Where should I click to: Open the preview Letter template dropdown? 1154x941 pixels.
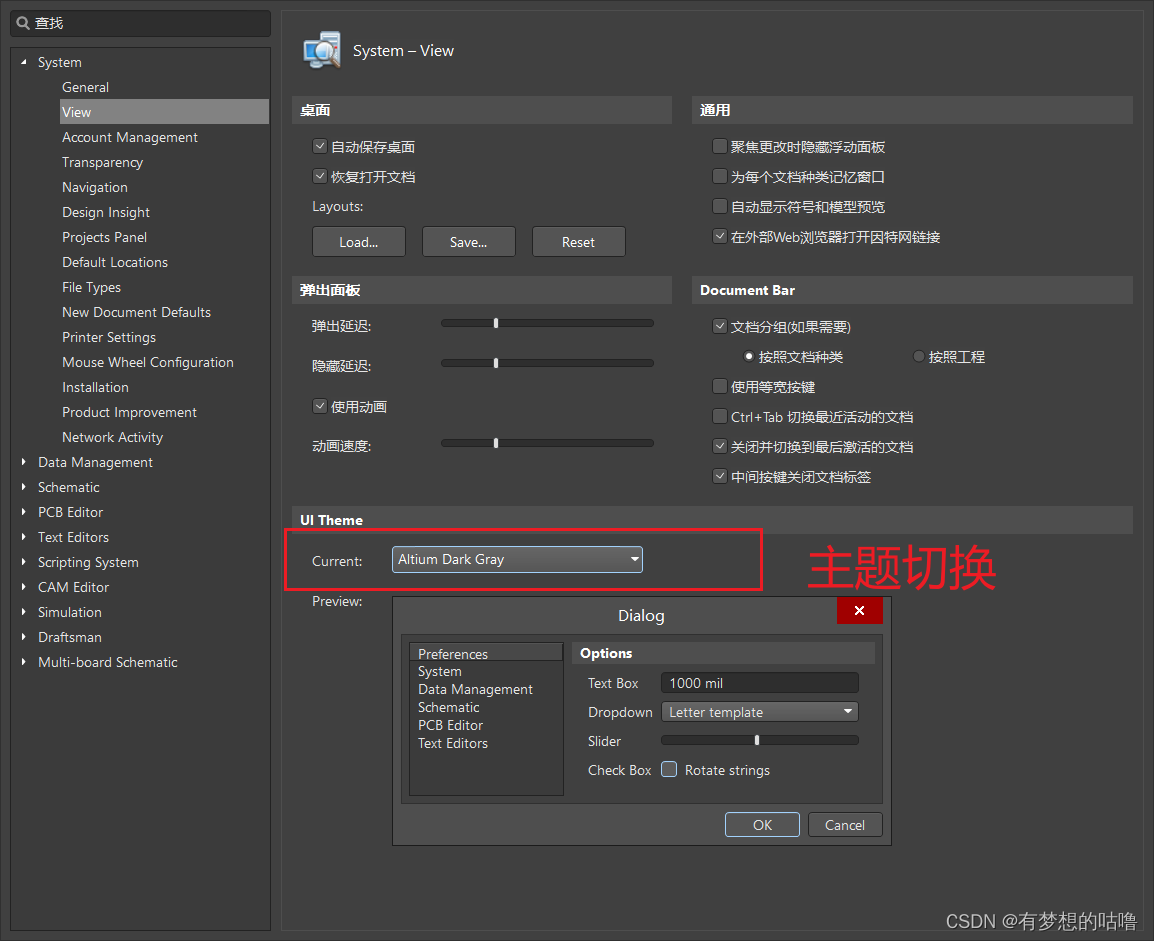[760, 712]
